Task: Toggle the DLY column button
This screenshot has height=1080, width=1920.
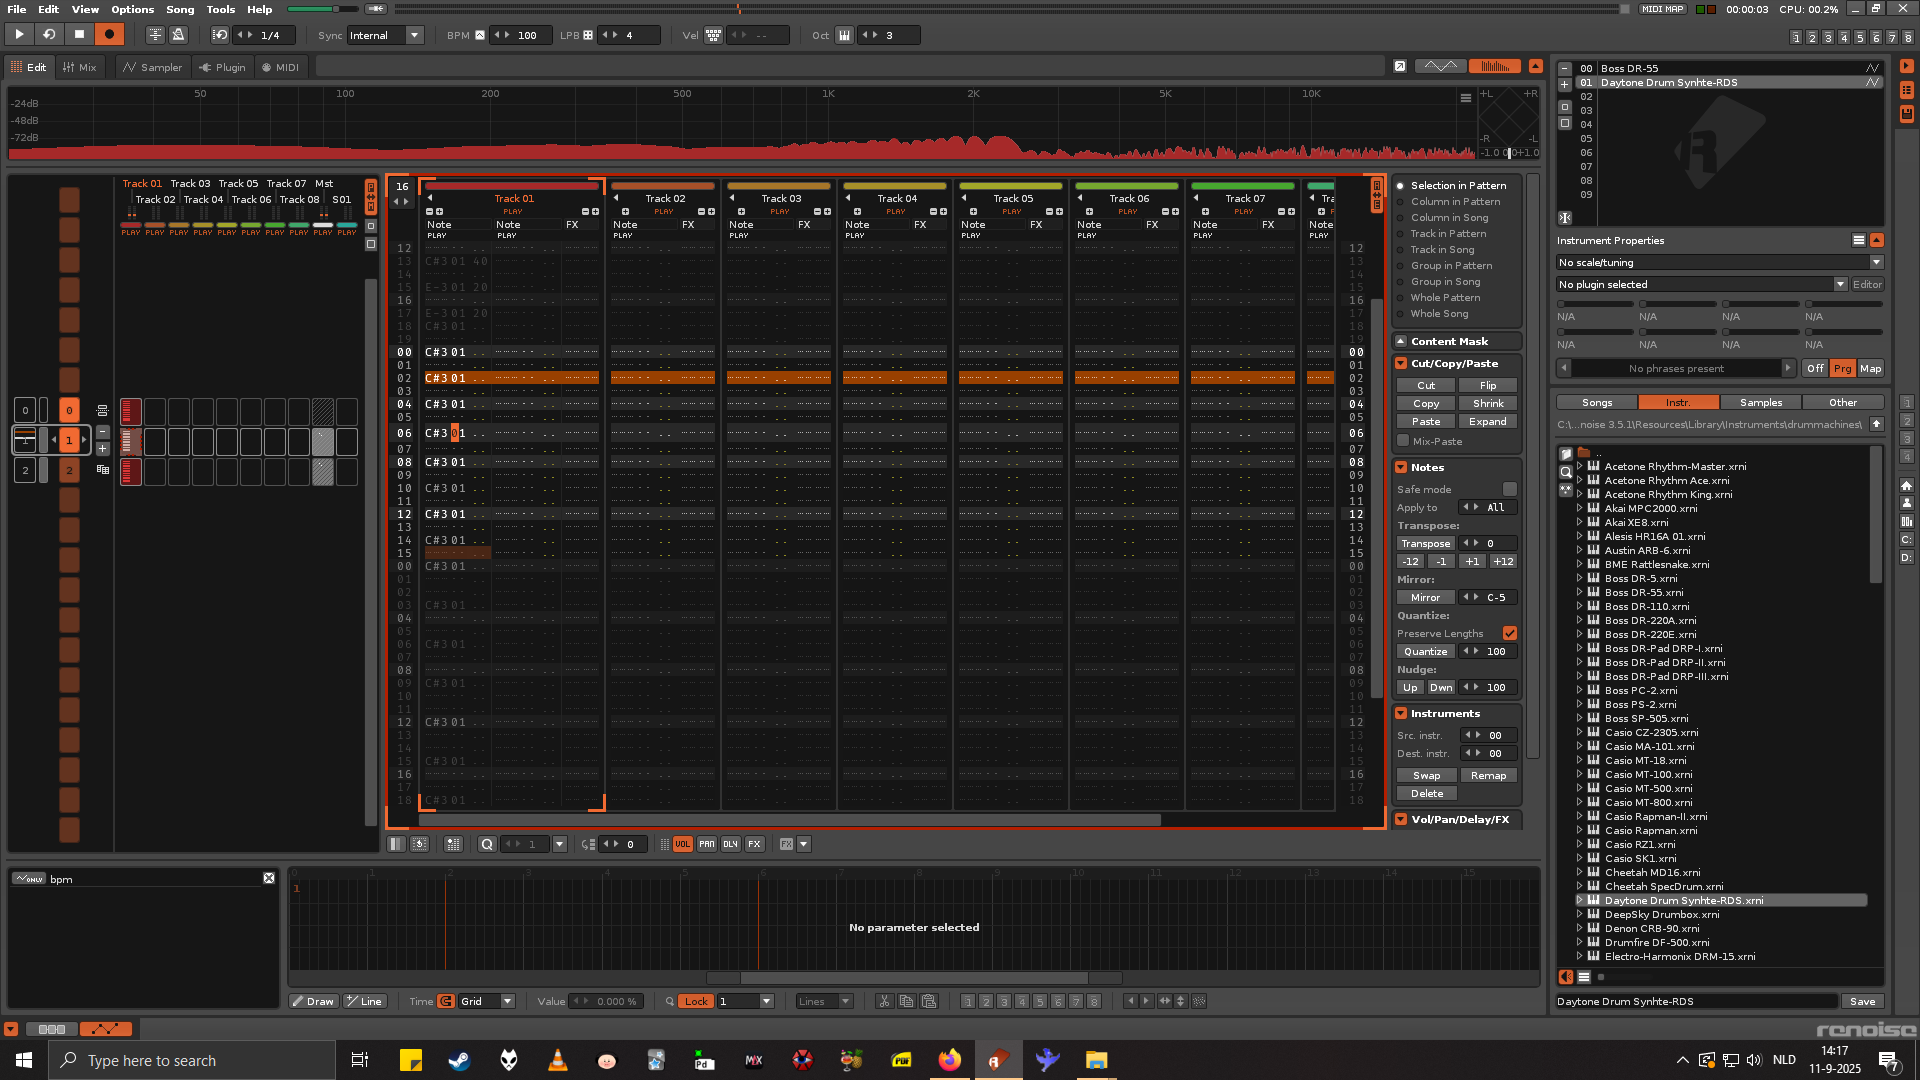Action: [731, 845]
